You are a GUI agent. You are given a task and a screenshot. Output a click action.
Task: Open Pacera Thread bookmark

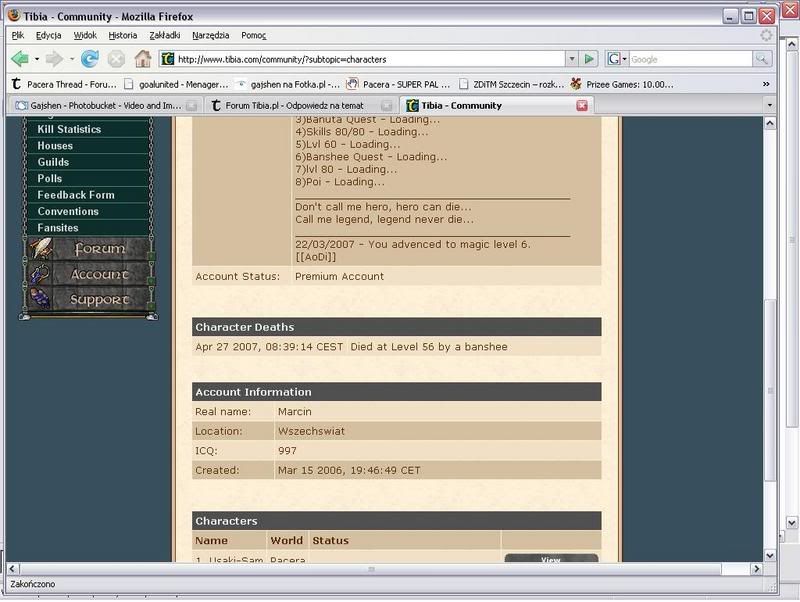[64, 84]
